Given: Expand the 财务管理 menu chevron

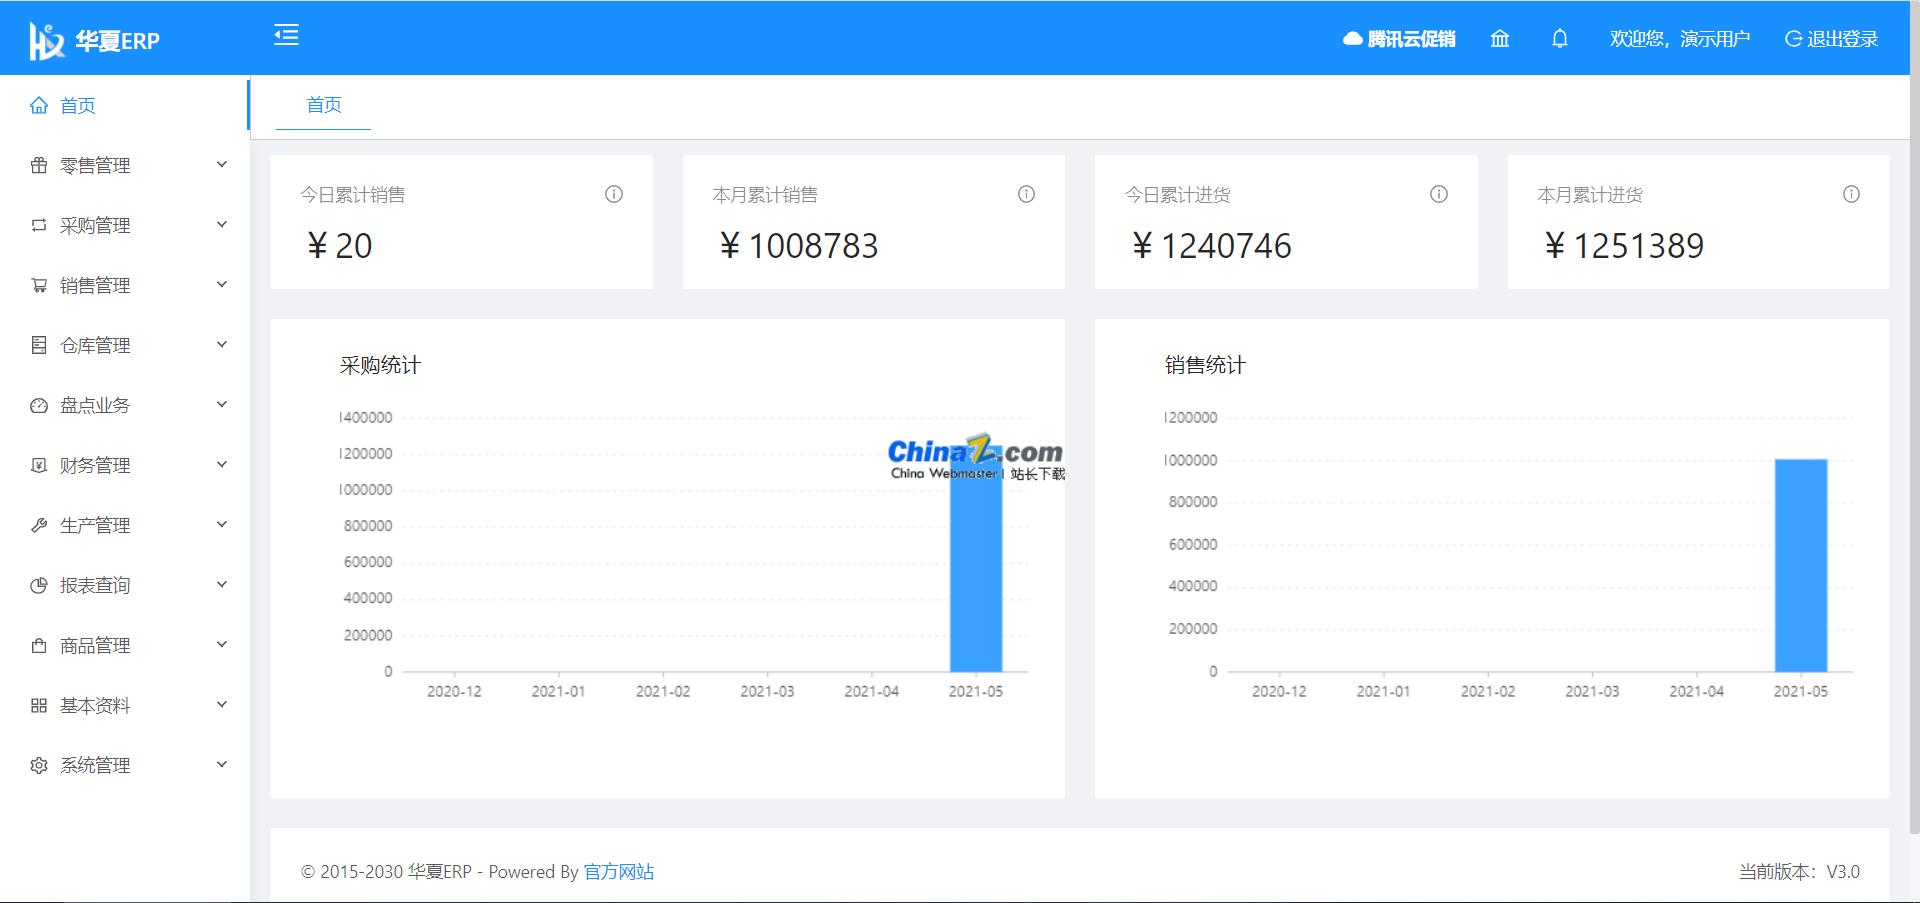Looking at the screenshot, I should tap(222, 464).
